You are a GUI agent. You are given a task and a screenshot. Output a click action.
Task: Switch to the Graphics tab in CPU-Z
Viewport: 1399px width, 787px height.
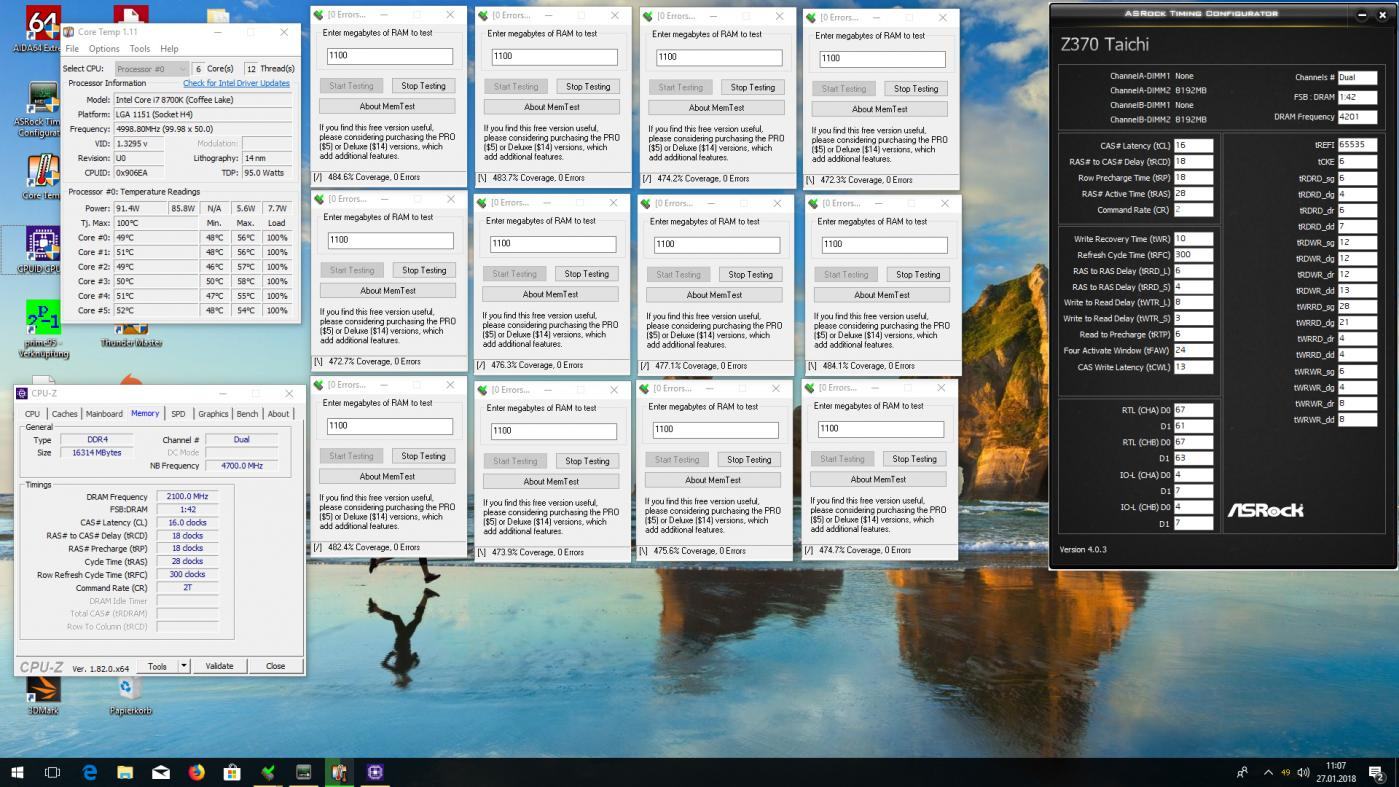(x=213, y=413)
